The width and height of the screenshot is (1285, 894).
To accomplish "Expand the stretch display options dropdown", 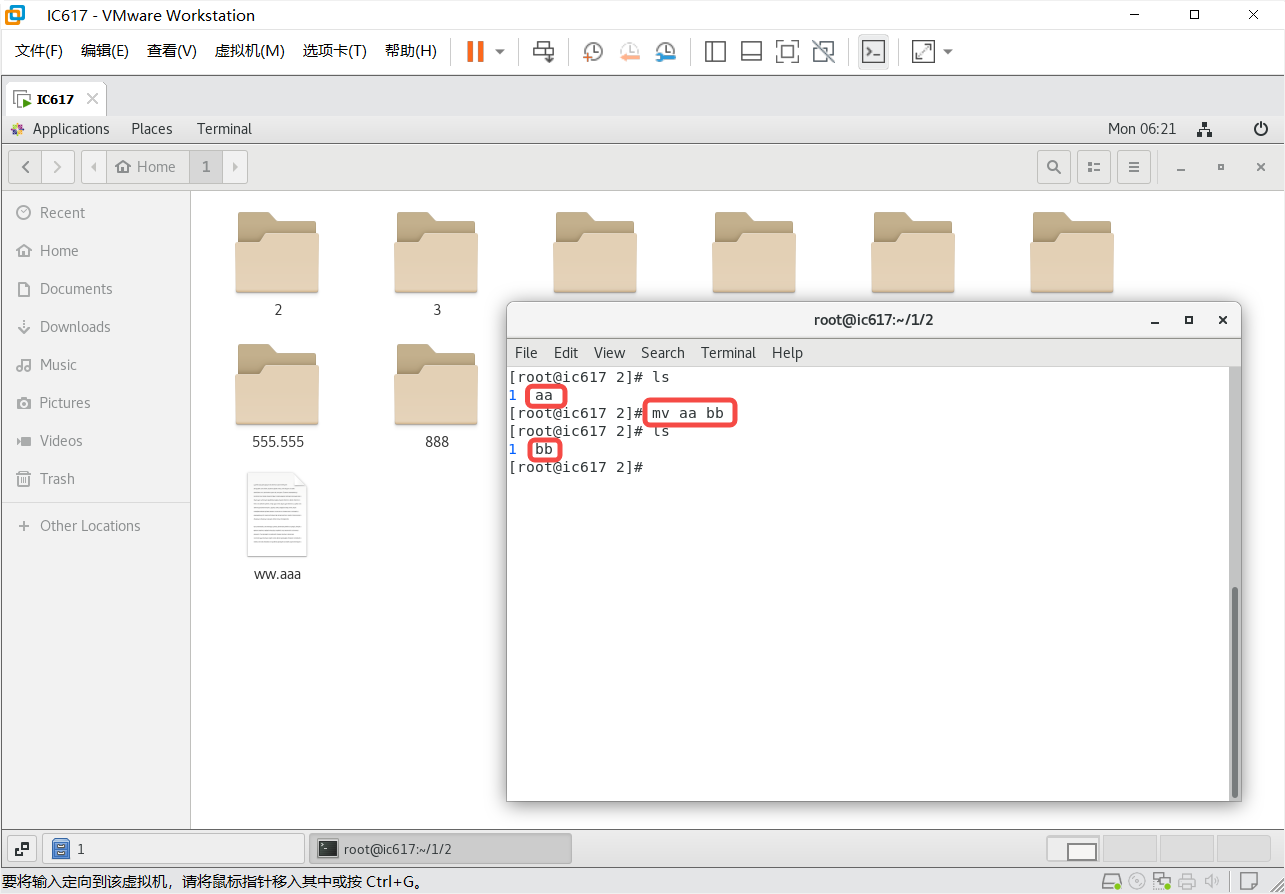I will [x=948, y=51].
